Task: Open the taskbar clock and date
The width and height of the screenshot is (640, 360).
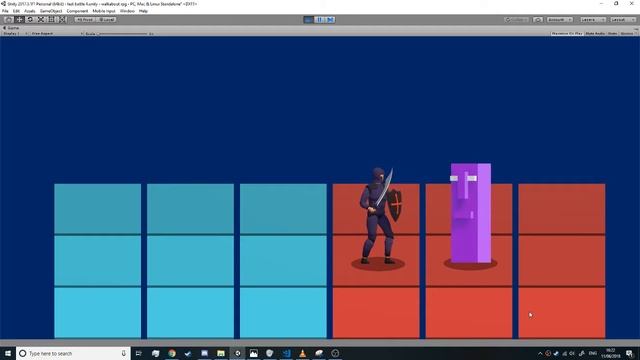Action: (x=611, y=353)
